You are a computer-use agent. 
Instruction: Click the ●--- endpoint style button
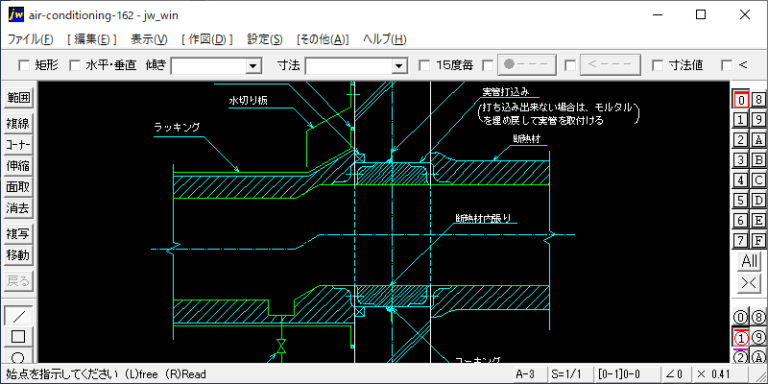coord(527,65)
